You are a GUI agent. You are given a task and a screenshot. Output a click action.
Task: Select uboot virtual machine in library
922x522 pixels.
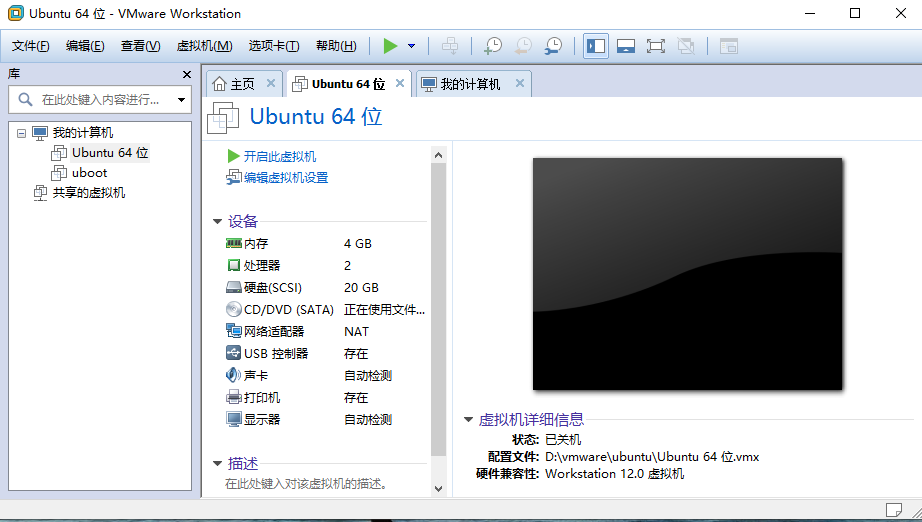pos(89,173)
